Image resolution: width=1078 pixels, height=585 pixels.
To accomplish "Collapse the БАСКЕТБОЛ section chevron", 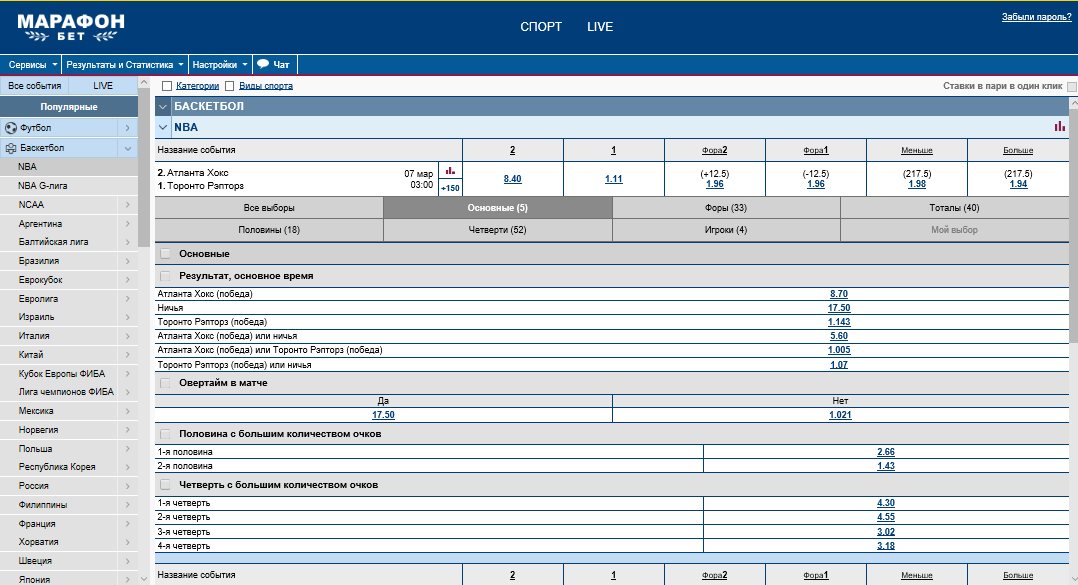I will (x=163, y=106).
